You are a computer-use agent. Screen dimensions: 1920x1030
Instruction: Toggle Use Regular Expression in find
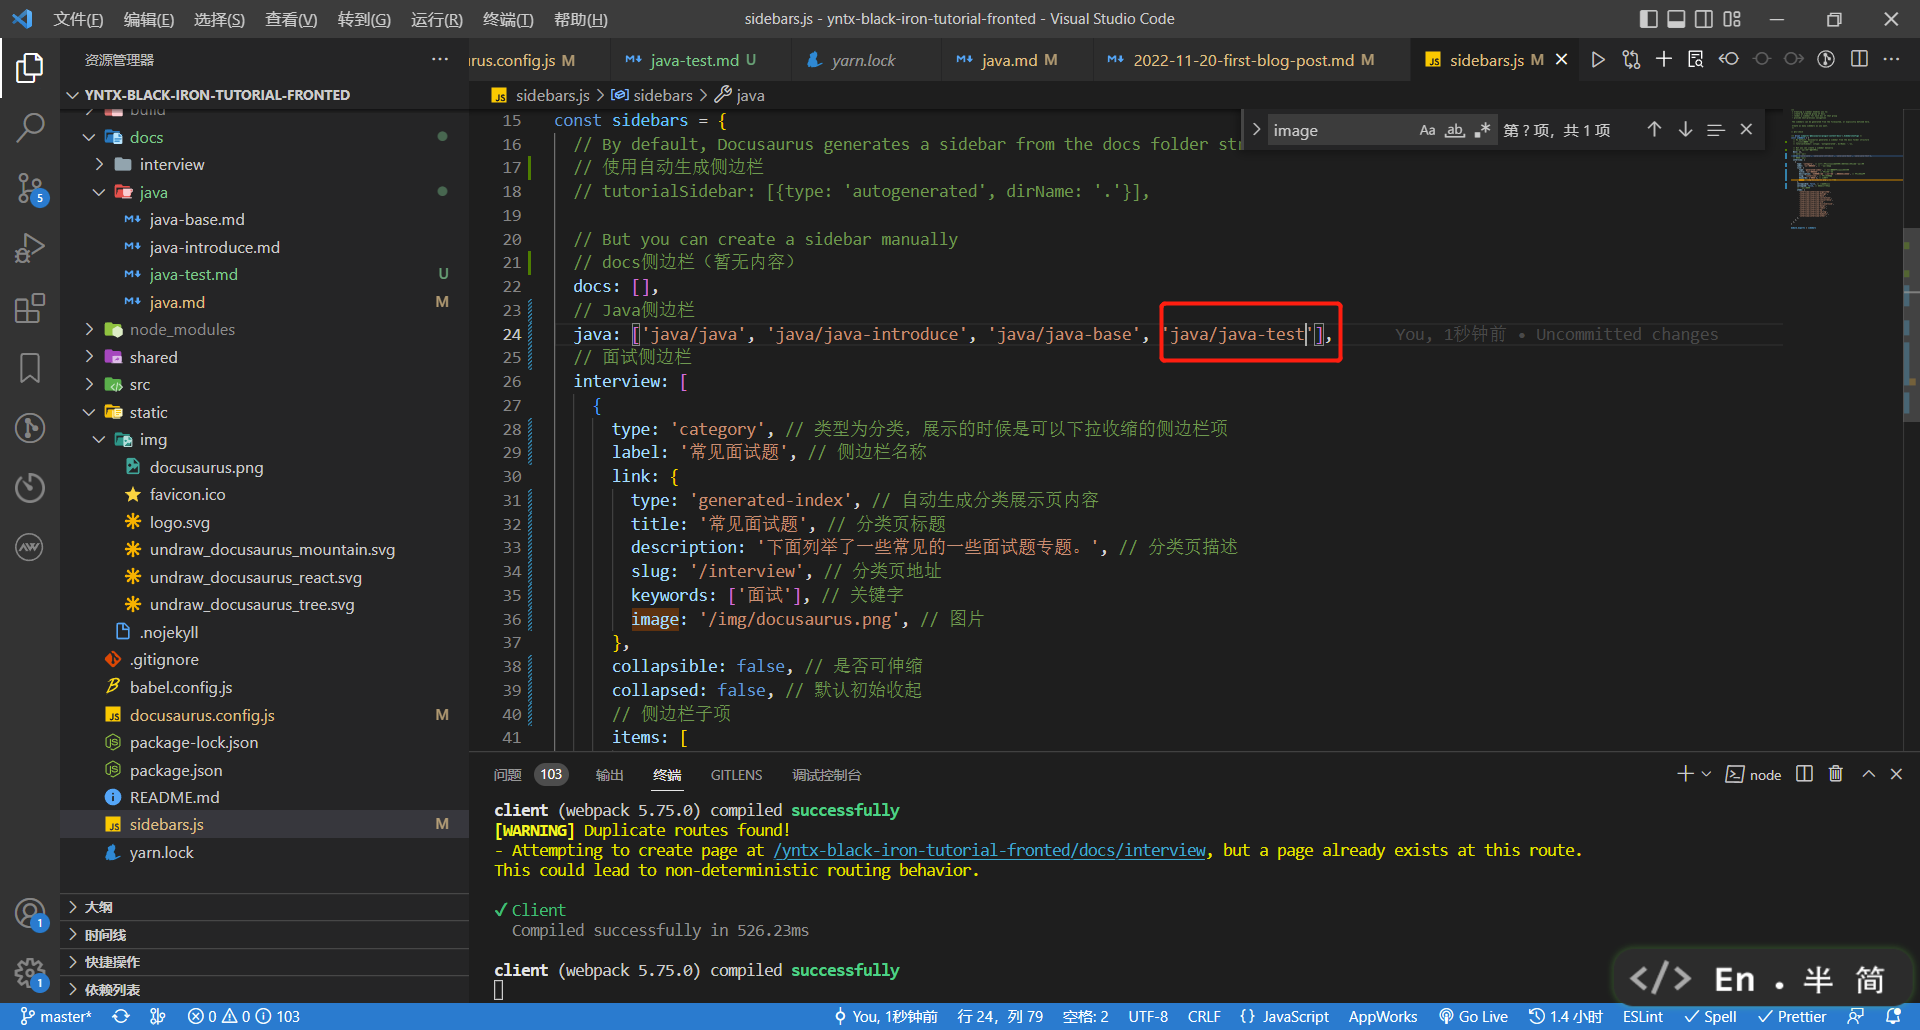pos(1482,130)
